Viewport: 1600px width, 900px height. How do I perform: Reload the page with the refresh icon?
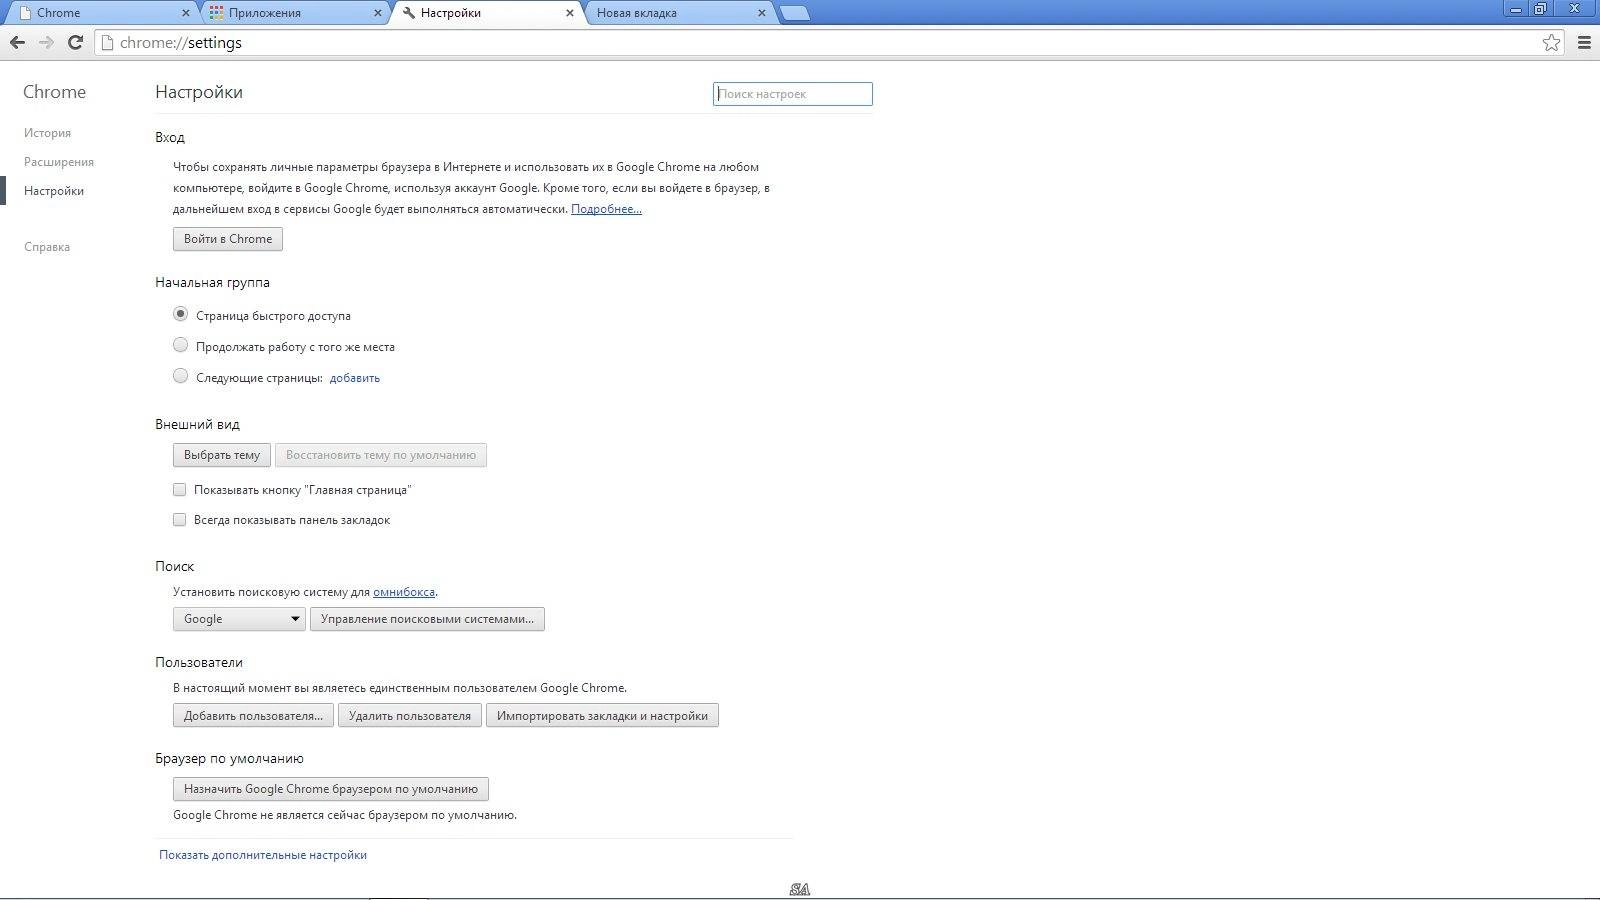click(x=75, y=42)
